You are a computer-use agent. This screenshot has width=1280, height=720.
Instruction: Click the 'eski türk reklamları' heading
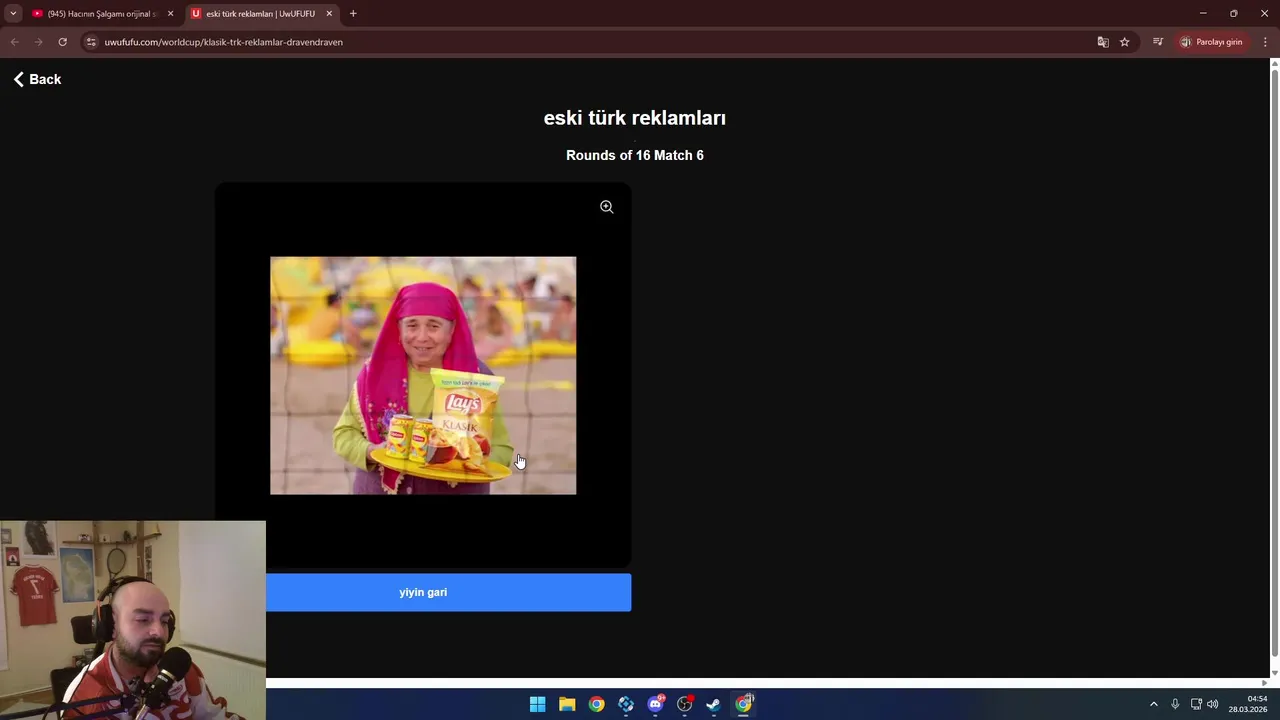tap(635, 118)
